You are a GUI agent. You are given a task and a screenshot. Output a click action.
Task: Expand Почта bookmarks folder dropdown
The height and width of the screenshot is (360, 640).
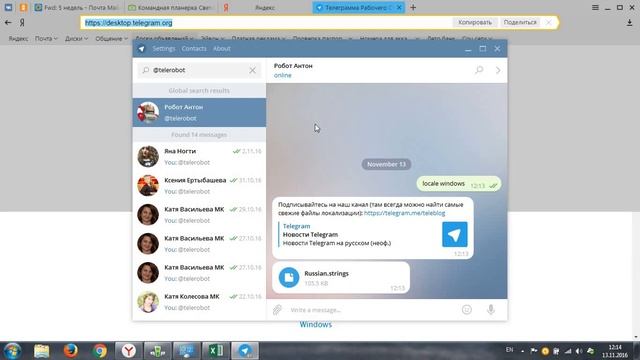[x=46, y=38]
